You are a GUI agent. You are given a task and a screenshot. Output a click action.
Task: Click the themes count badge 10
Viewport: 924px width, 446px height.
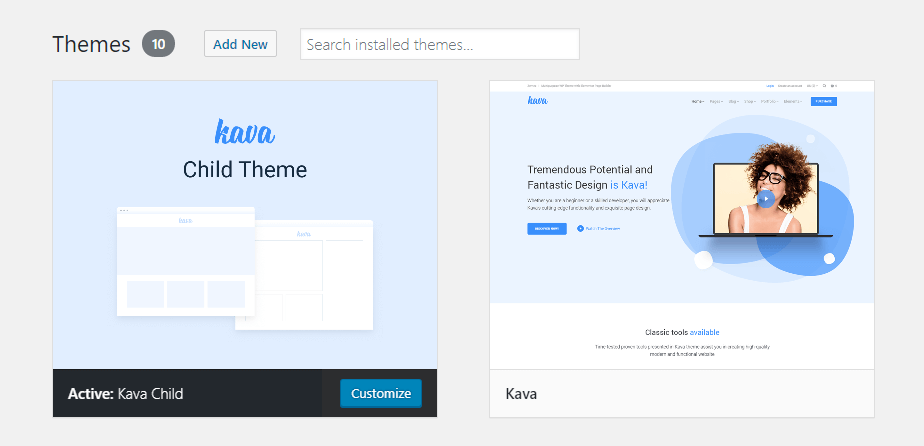click(159, 44)
